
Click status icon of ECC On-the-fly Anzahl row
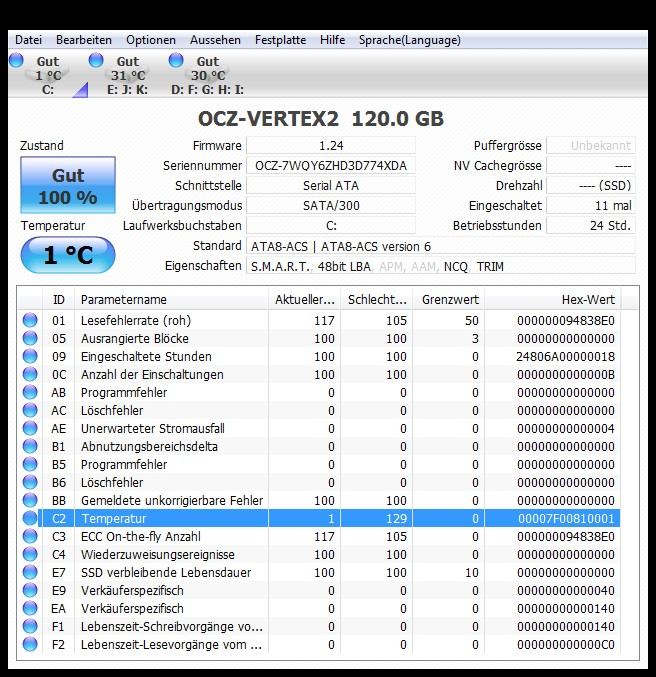(30, 536)
